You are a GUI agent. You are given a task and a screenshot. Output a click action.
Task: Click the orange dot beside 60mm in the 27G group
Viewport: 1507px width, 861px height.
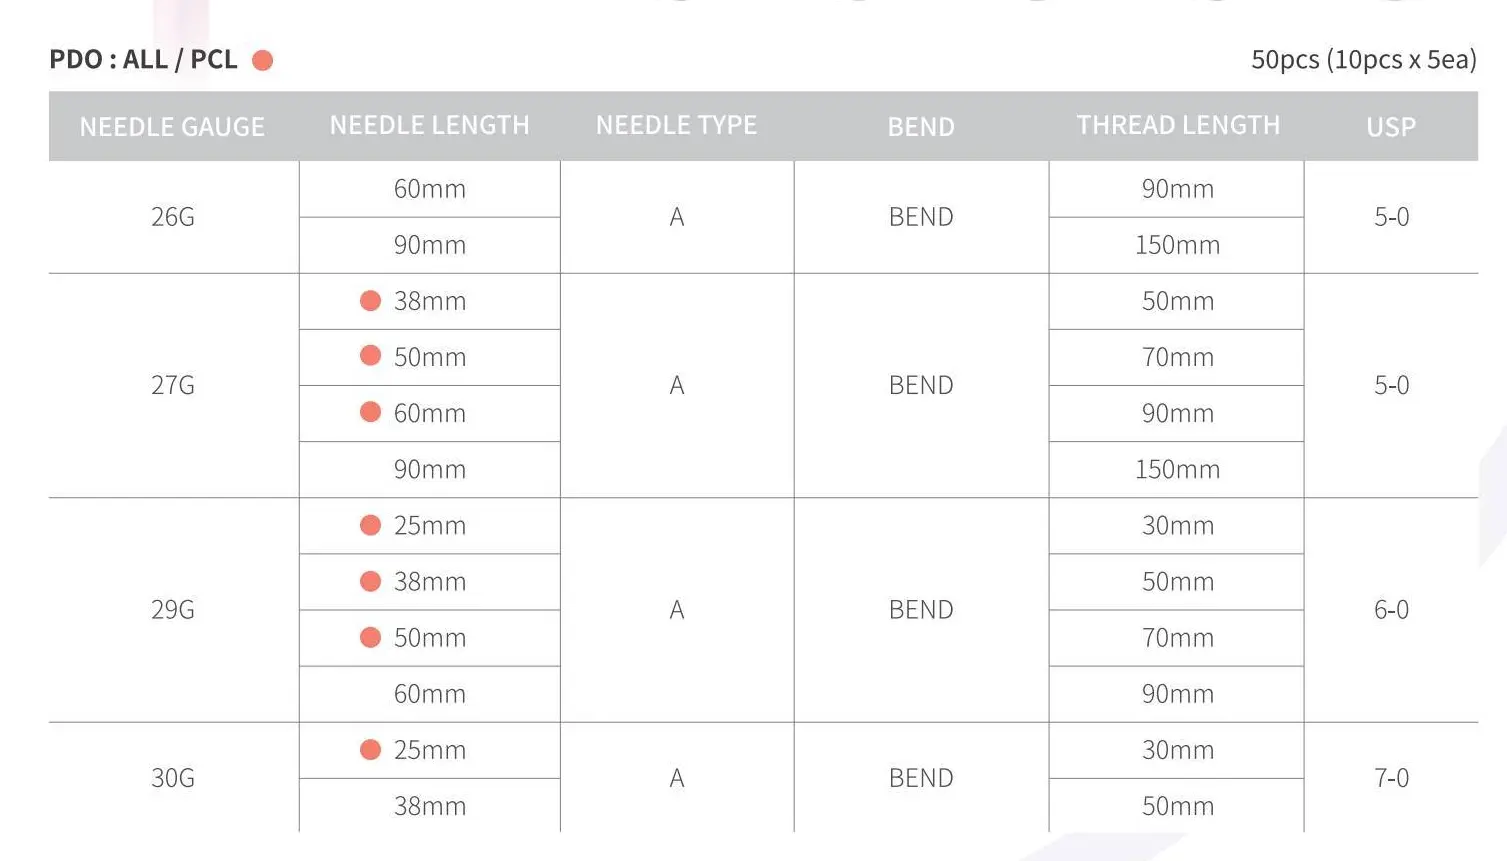pyautogui.click(x=371, y=412)
